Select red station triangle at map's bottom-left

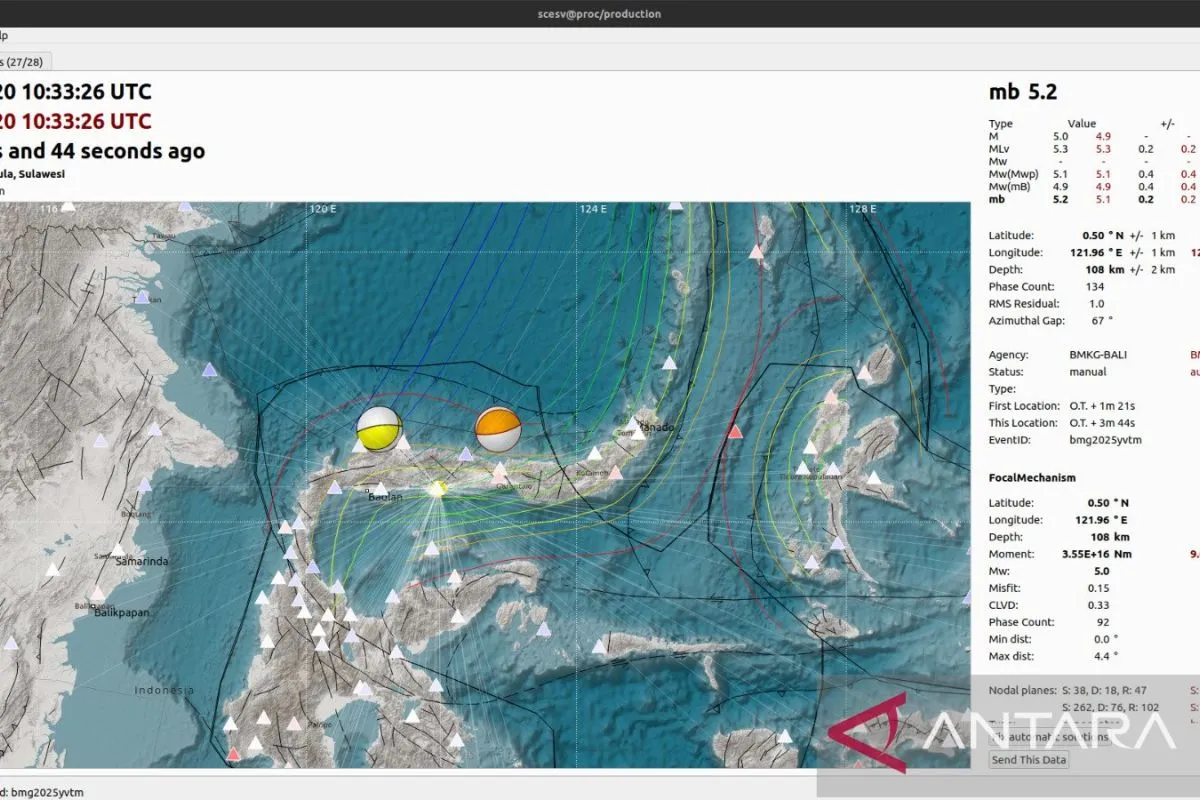tap(233, 754)
